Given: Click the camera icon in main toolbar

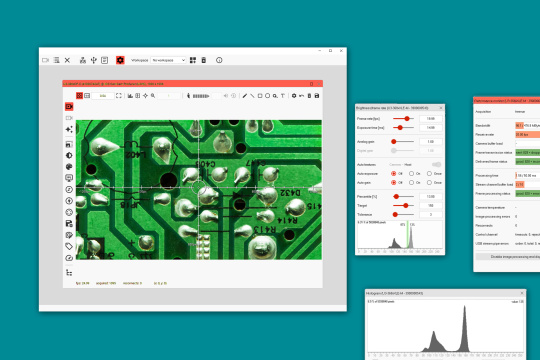Looking at the screenshot, I should coord(45,60).
